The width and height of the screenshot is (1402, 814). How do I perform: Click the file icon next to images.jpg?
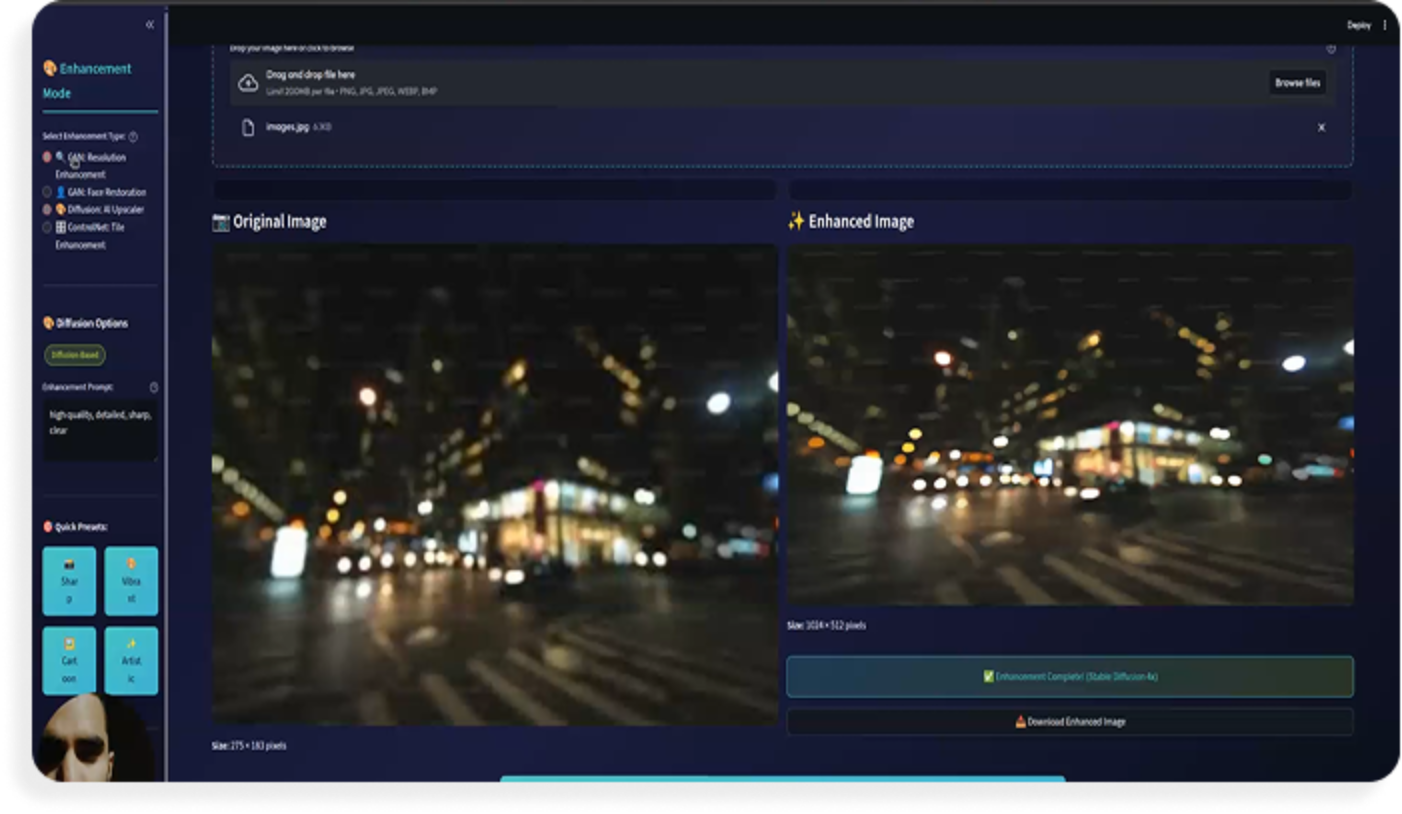pos(248,127)
